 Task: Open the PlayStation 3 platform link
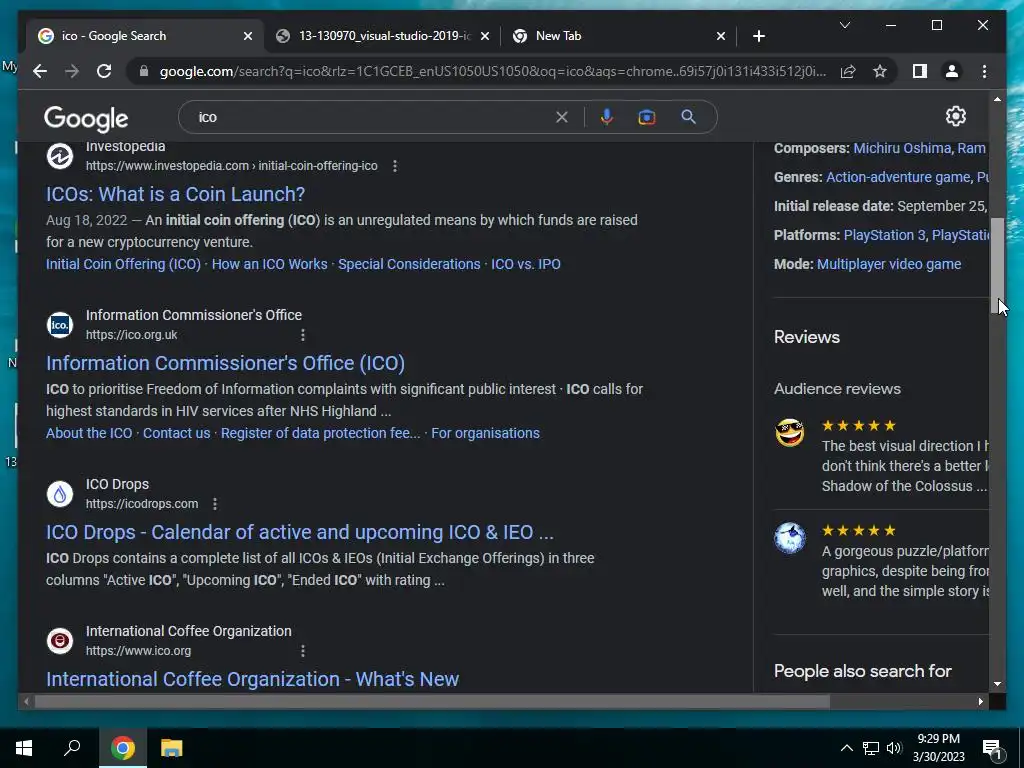pyautogui.click(x=884, y=235)
